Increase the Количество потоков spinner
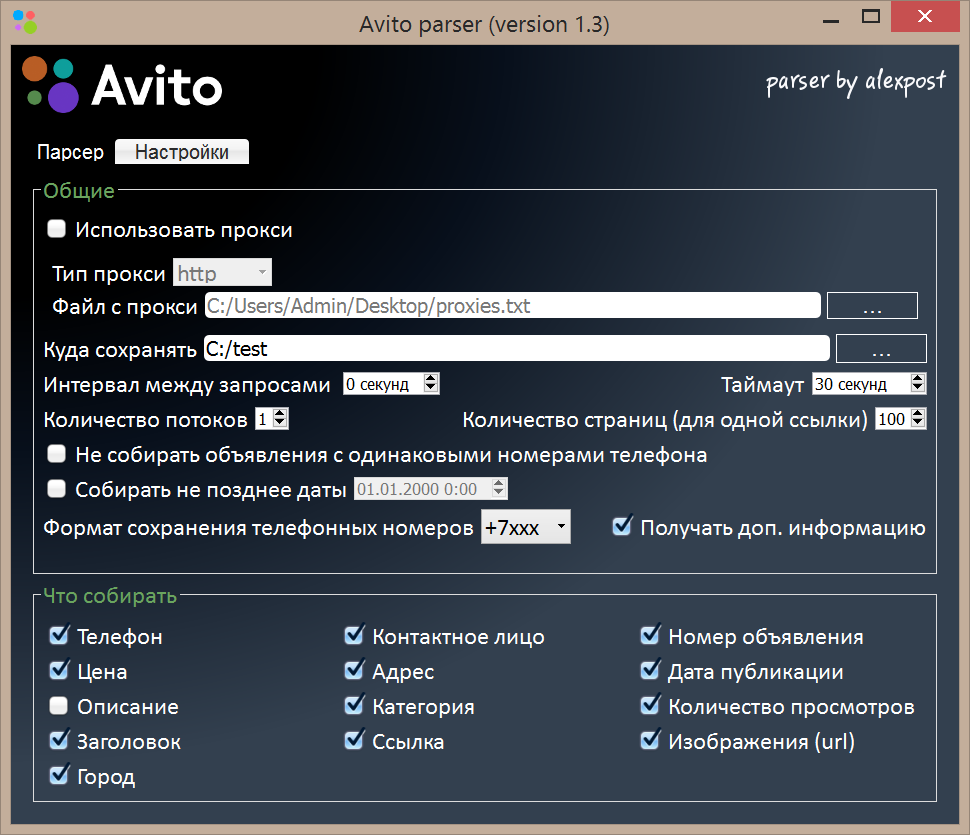 coord(280,414)
